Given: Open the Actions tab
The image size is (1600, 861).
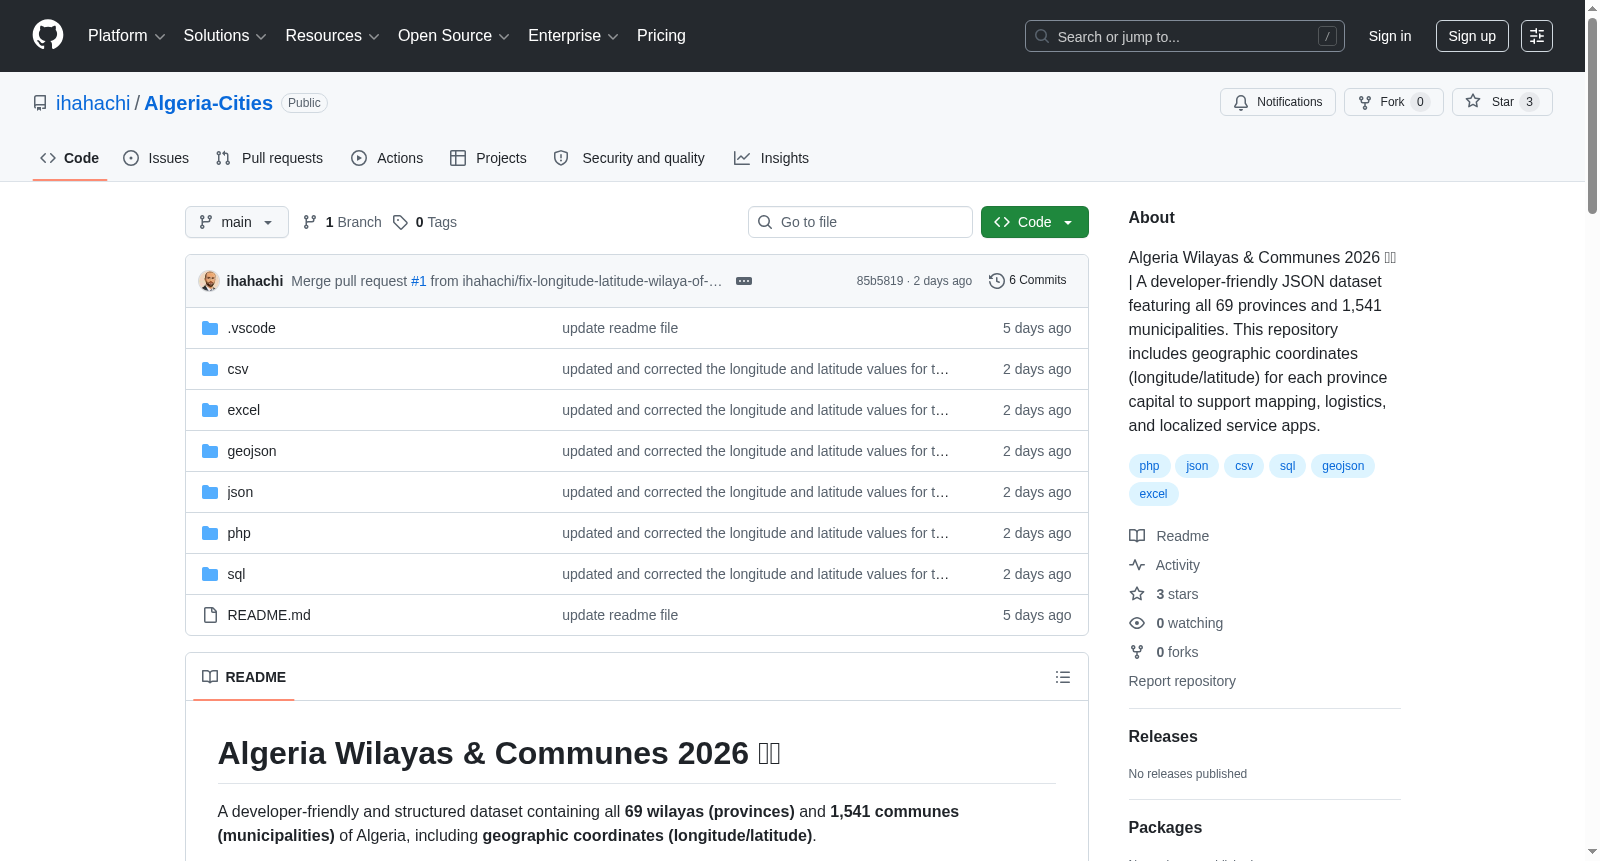Looking at the screenshot, I should (x=387, y=158).
